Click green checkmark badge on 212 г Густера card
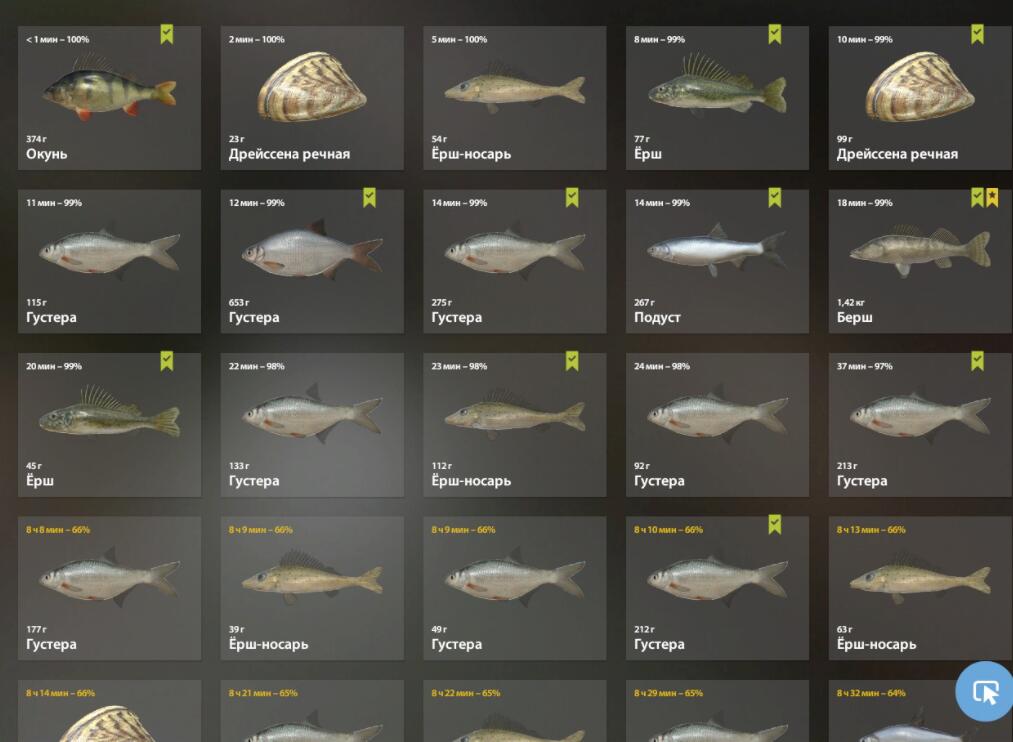 tap(775, 524)
